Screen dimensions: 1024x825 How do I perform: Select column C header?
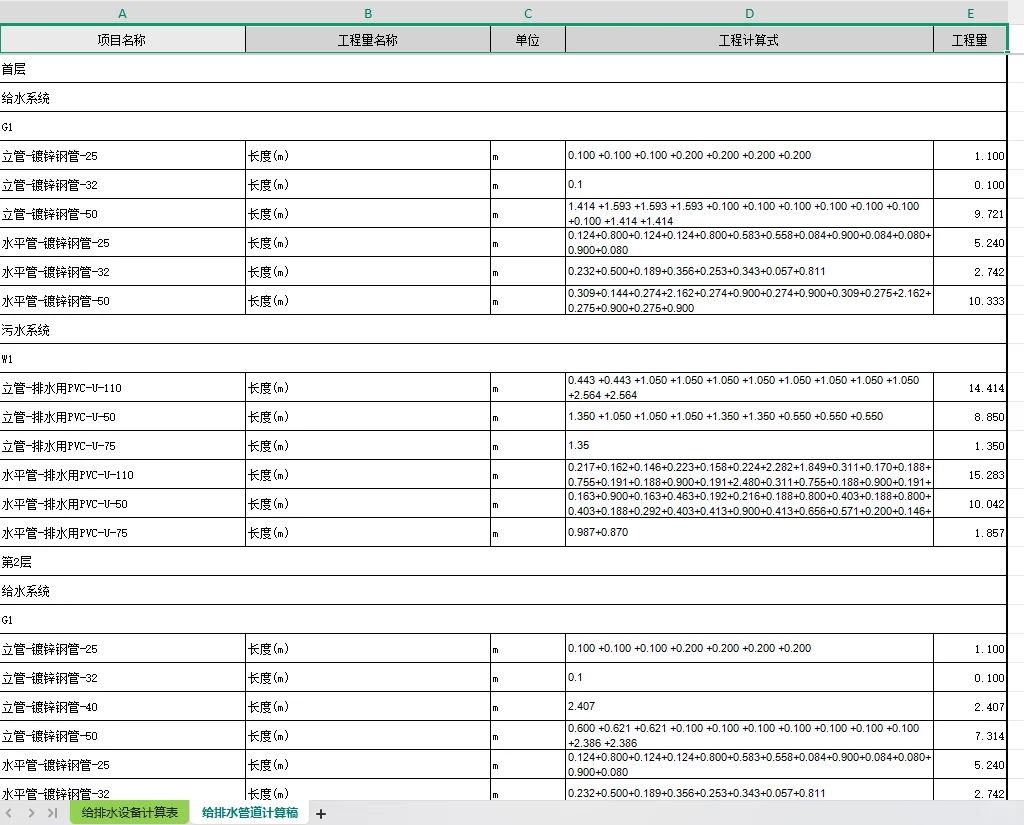pyautogui.click(x=528, y=13)
